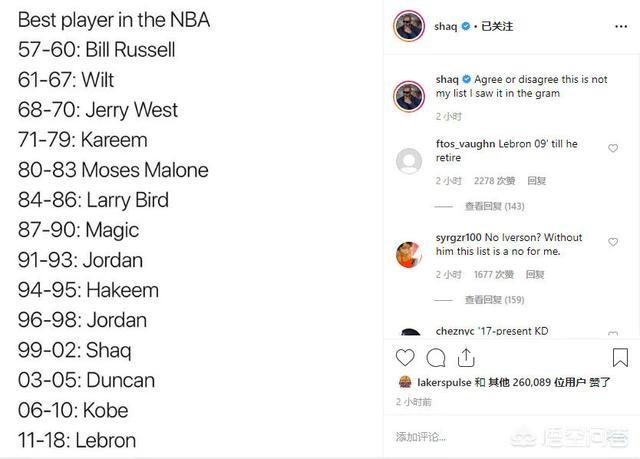Like ftos_vaughn's comment with heart
The width and height of the screenshot is (640, 459).
pos(613,148)
